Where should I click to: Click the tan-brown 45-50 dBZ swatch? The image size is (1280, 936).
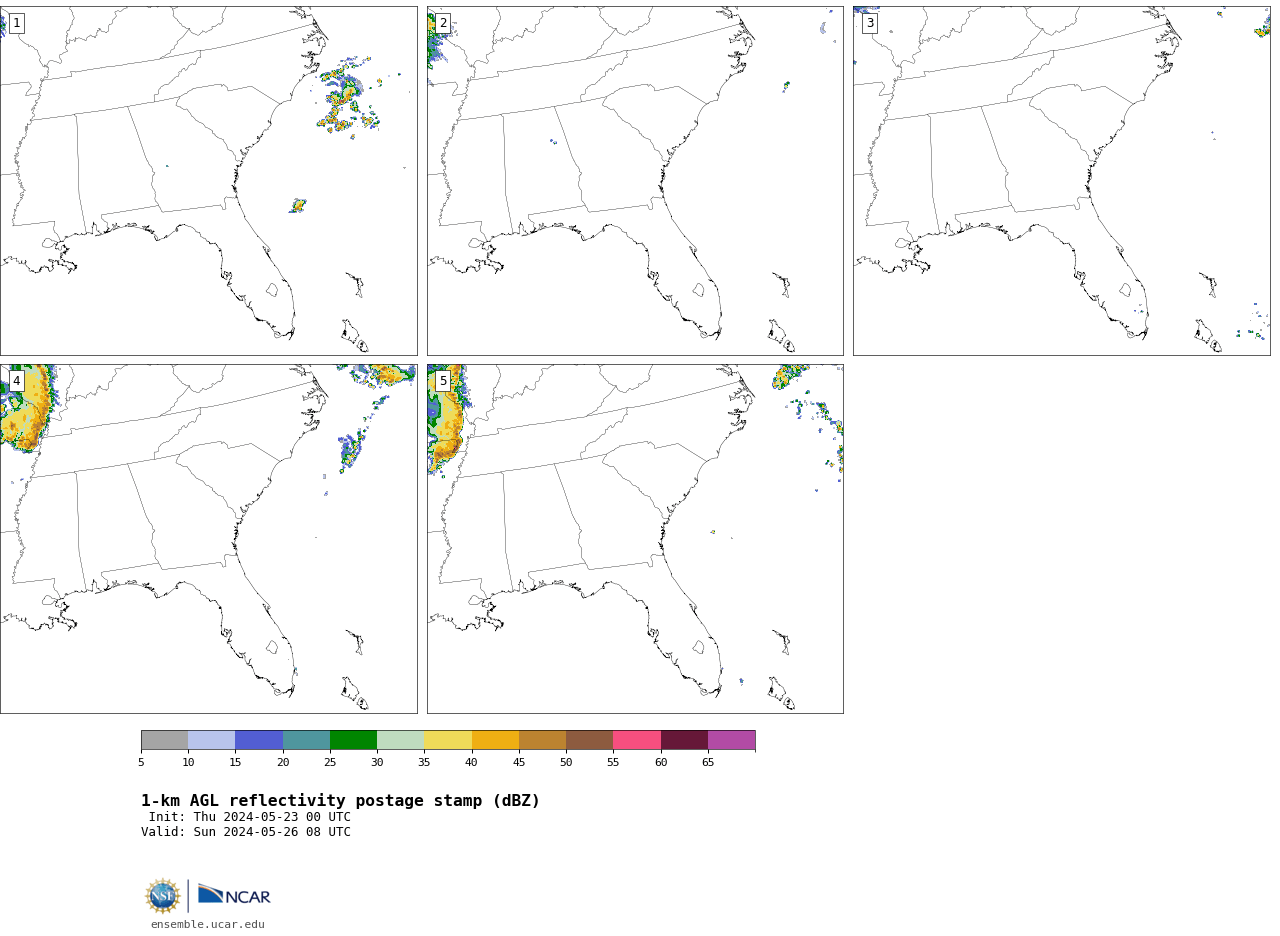542,740
